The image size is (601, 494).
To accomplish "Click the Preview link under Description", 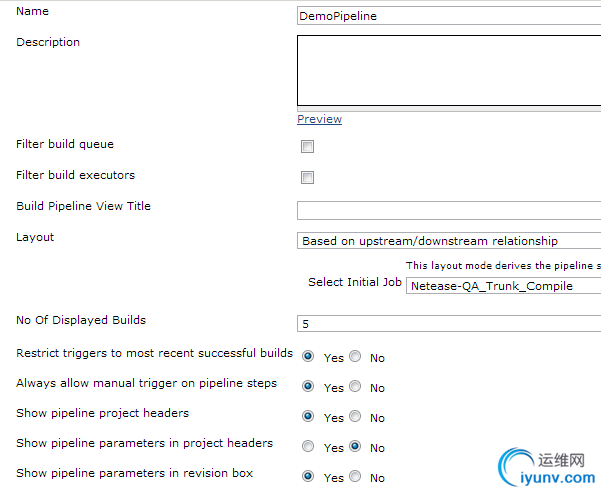I will [x=319, y=119].
